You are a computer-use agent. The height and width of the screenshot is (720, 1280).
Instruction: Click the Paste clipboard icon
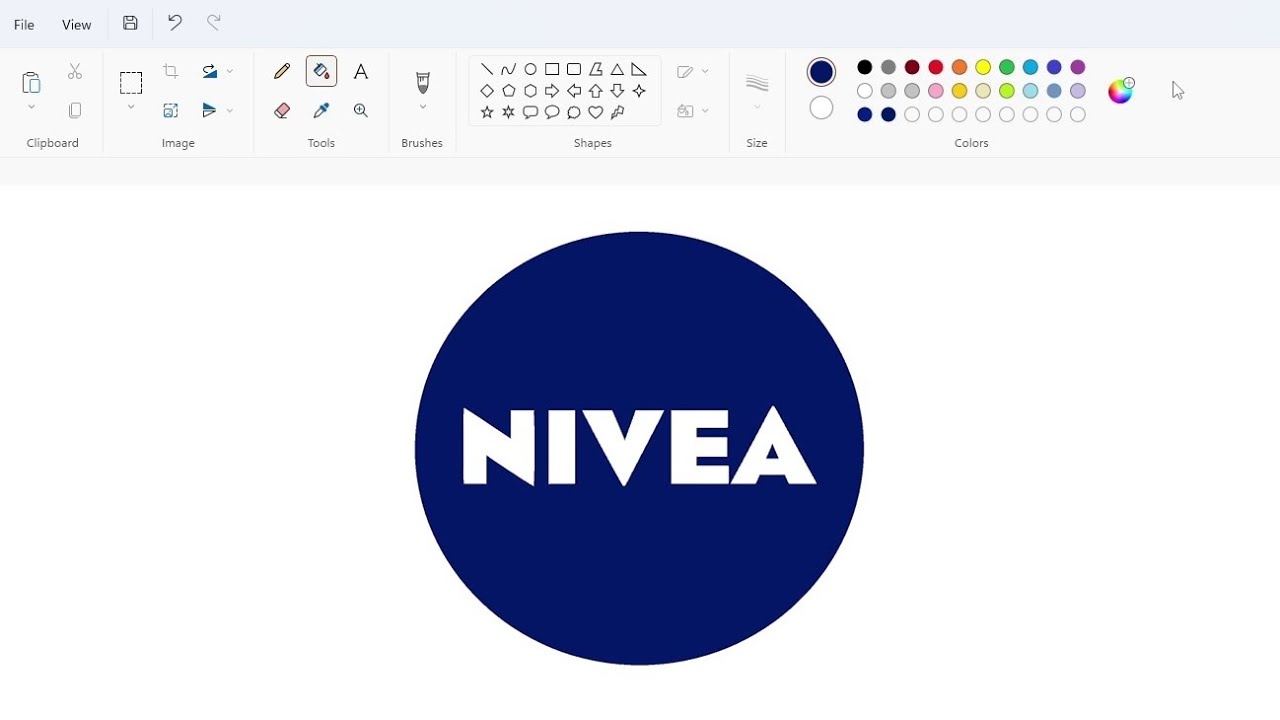[x=31, y=82]
